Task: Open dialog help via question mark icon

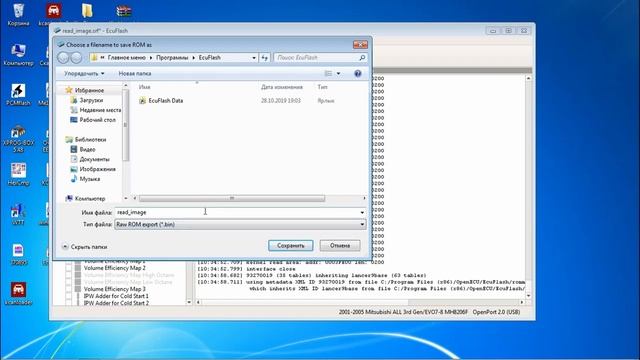Action: 358,73
